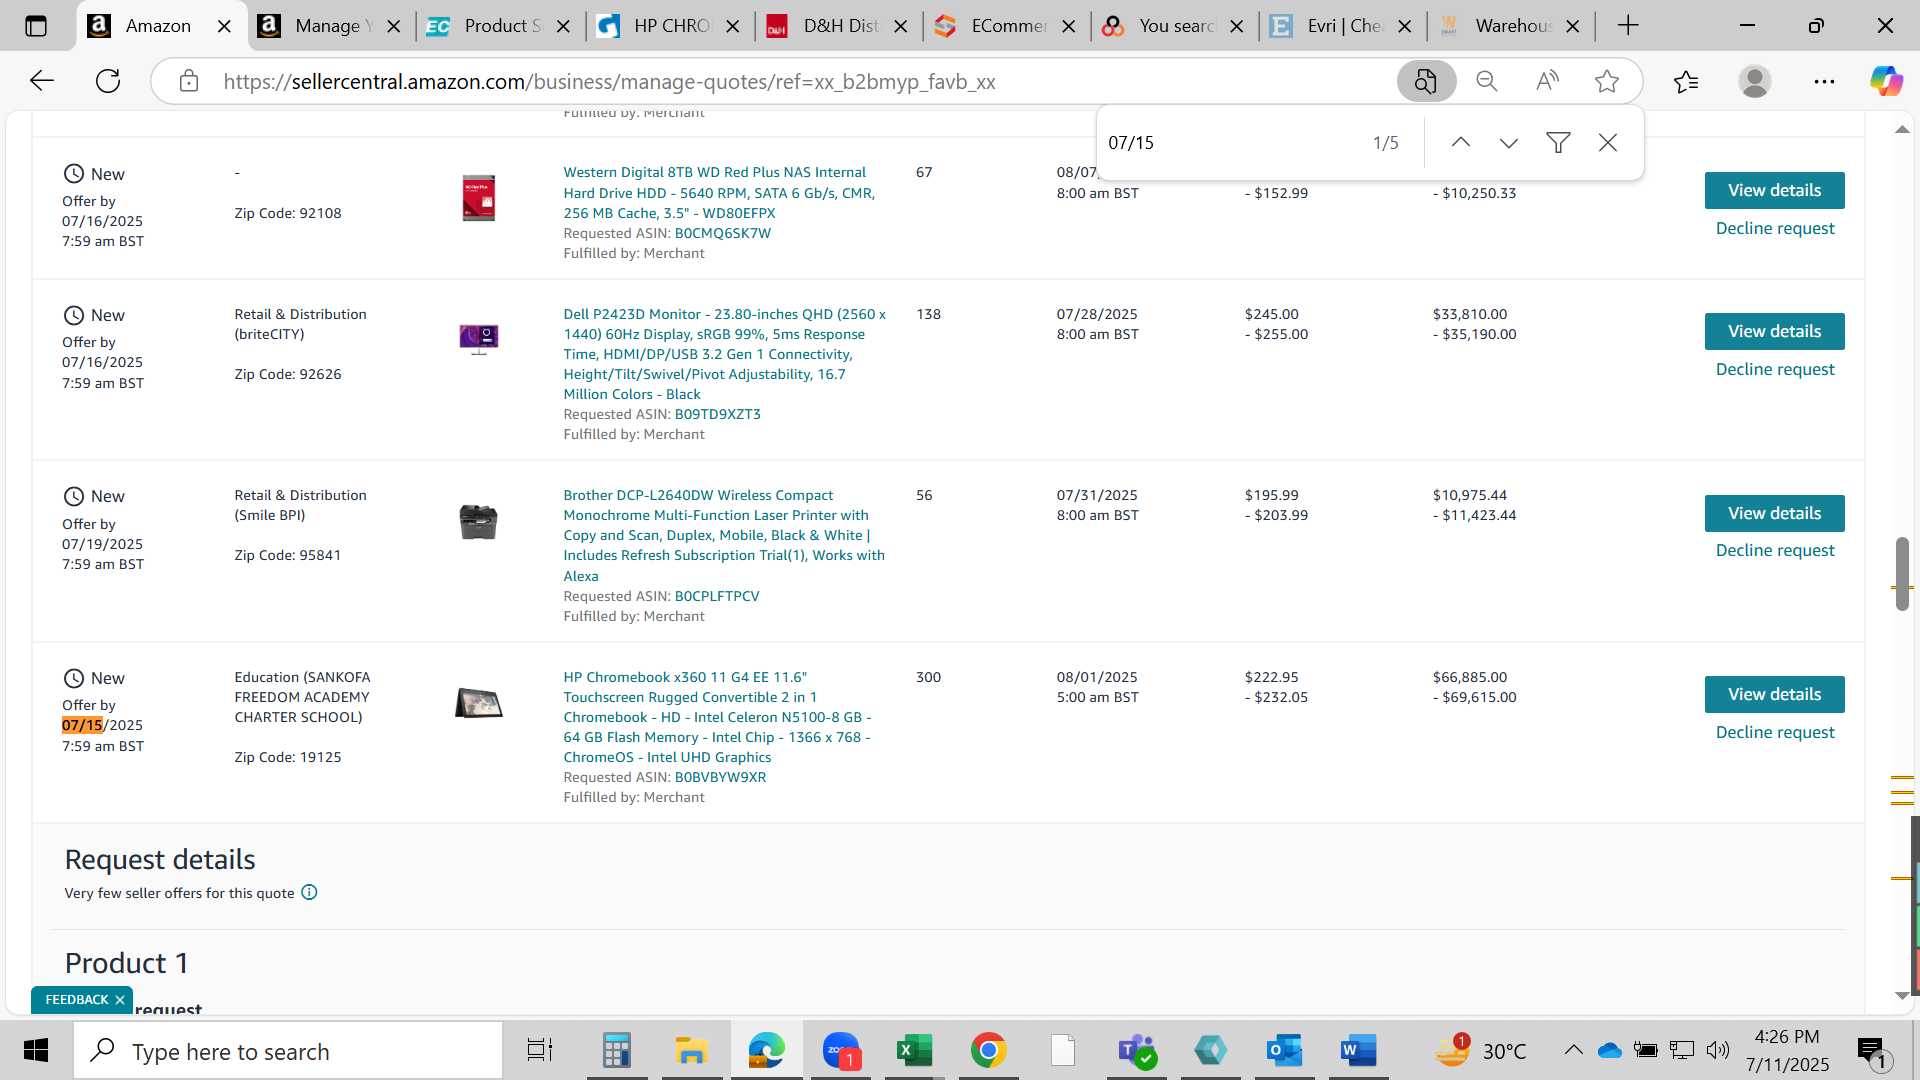Turn on Read aloud
This screenshot has height=1080, width=1920.
pyautogui.click(x=1547, y=81)
